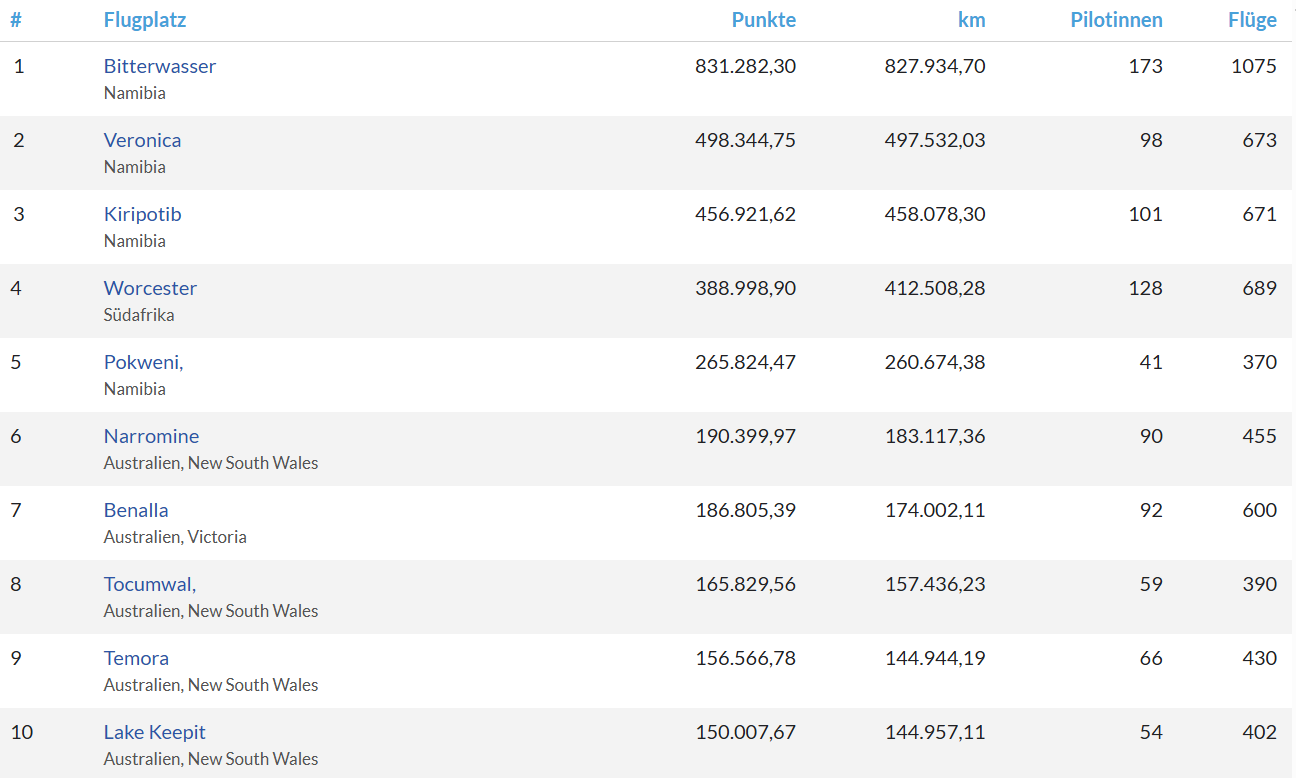Select the Temora airfield link
This screenshot has height=778, width=1296.
tap(136, 658)
